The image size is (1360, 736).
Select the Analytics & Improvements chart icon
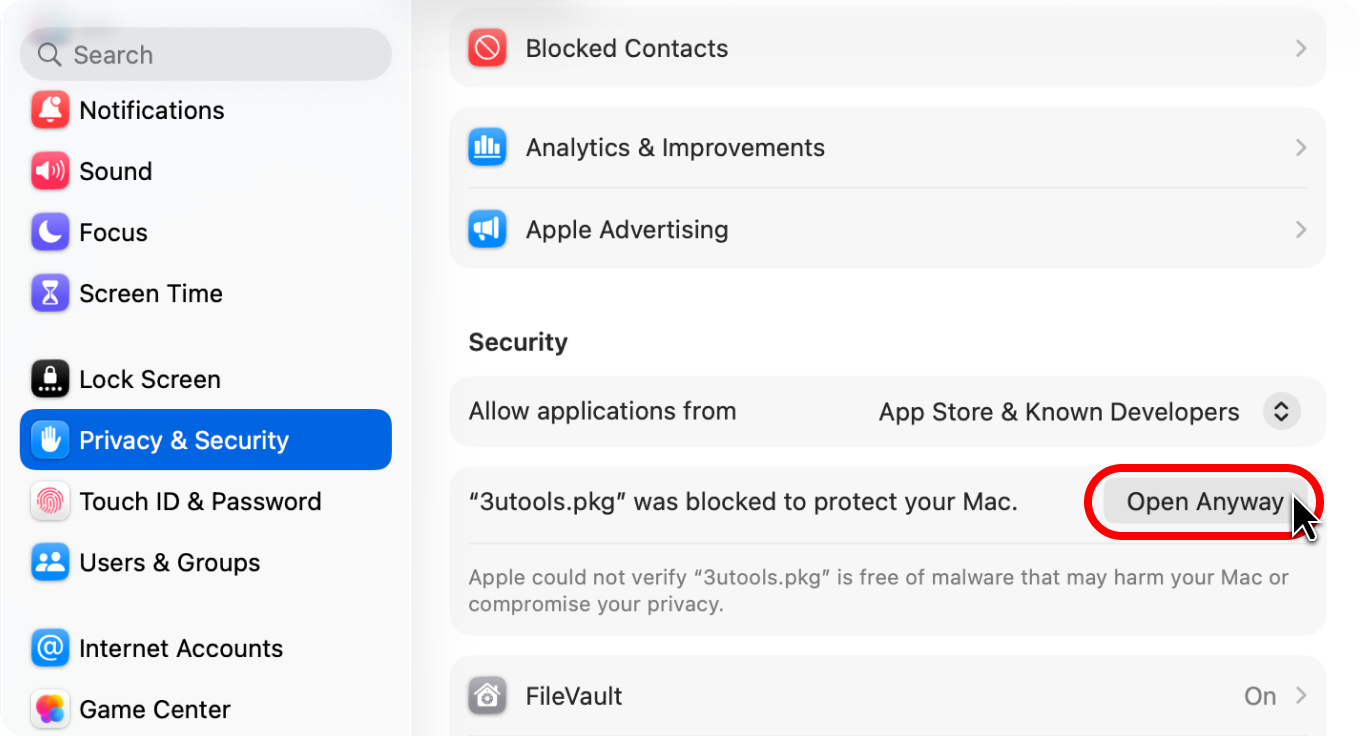(487, 147)
